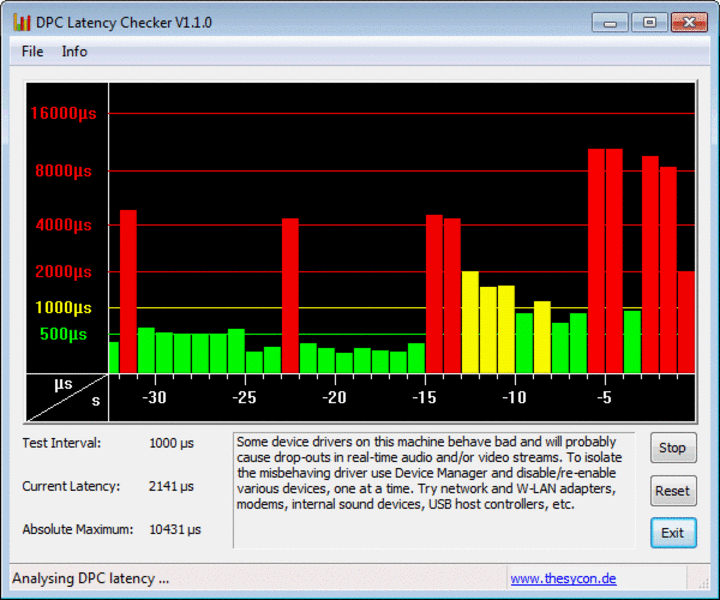Click the -30 time axis label
Screen dimensions: 720x600
click(x=154, y=398)
